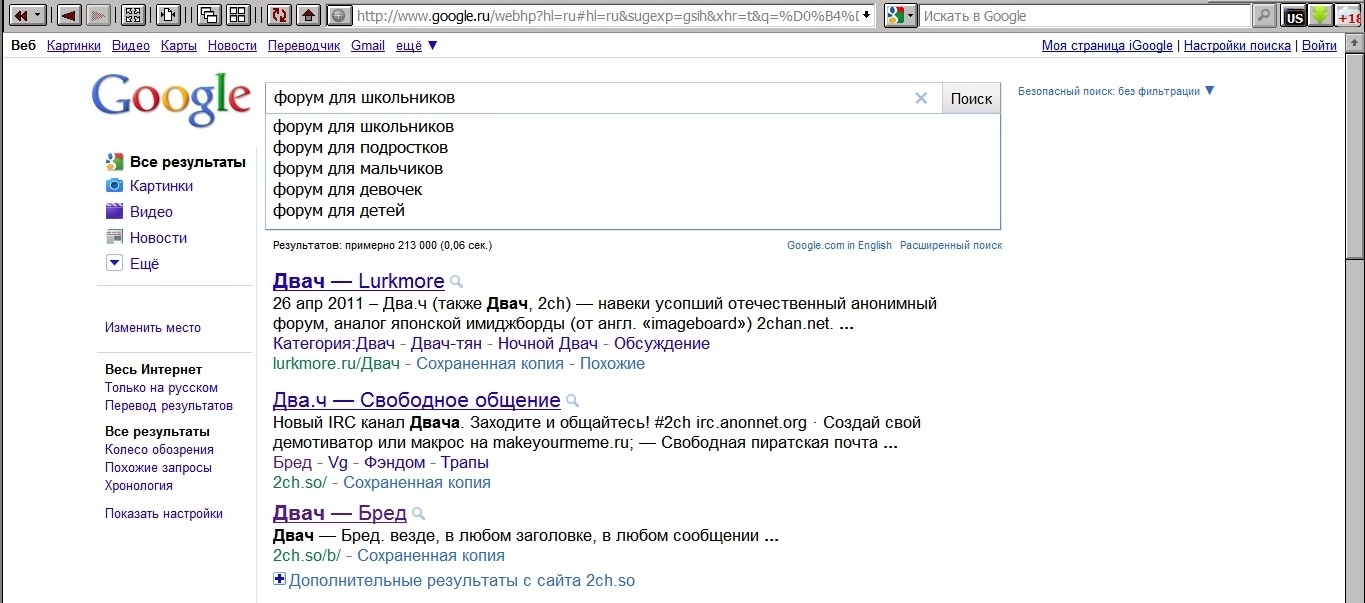Open the 'Двач — Бред' result
The width and height of the screenshot is (1365, 603).
point(339,513)
